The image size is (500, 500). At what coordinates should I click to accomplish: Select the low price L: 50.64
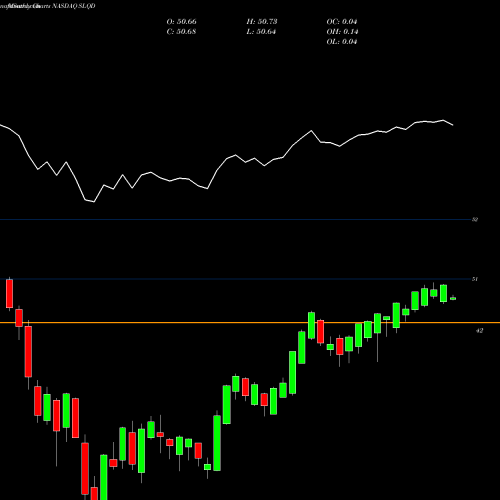[261, 32]
